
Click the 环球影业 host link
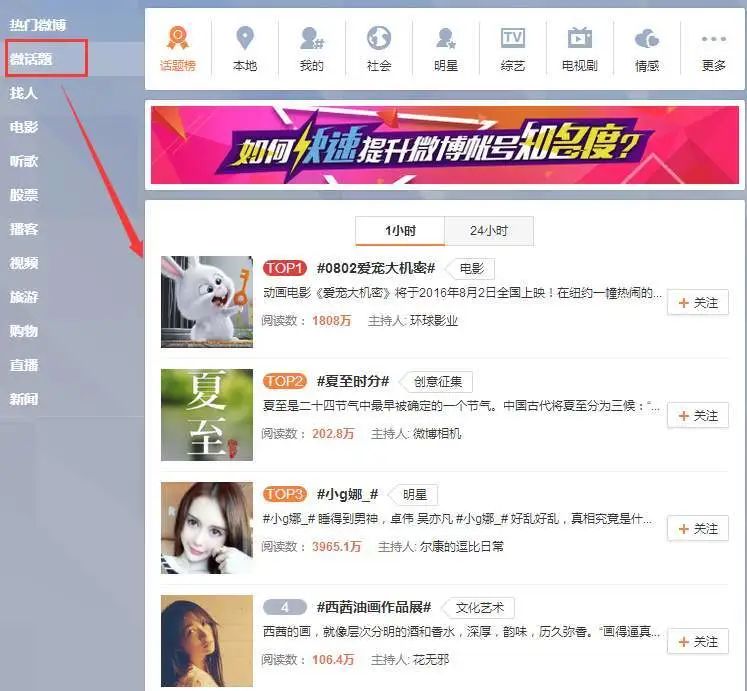click(x=434, y=321)
